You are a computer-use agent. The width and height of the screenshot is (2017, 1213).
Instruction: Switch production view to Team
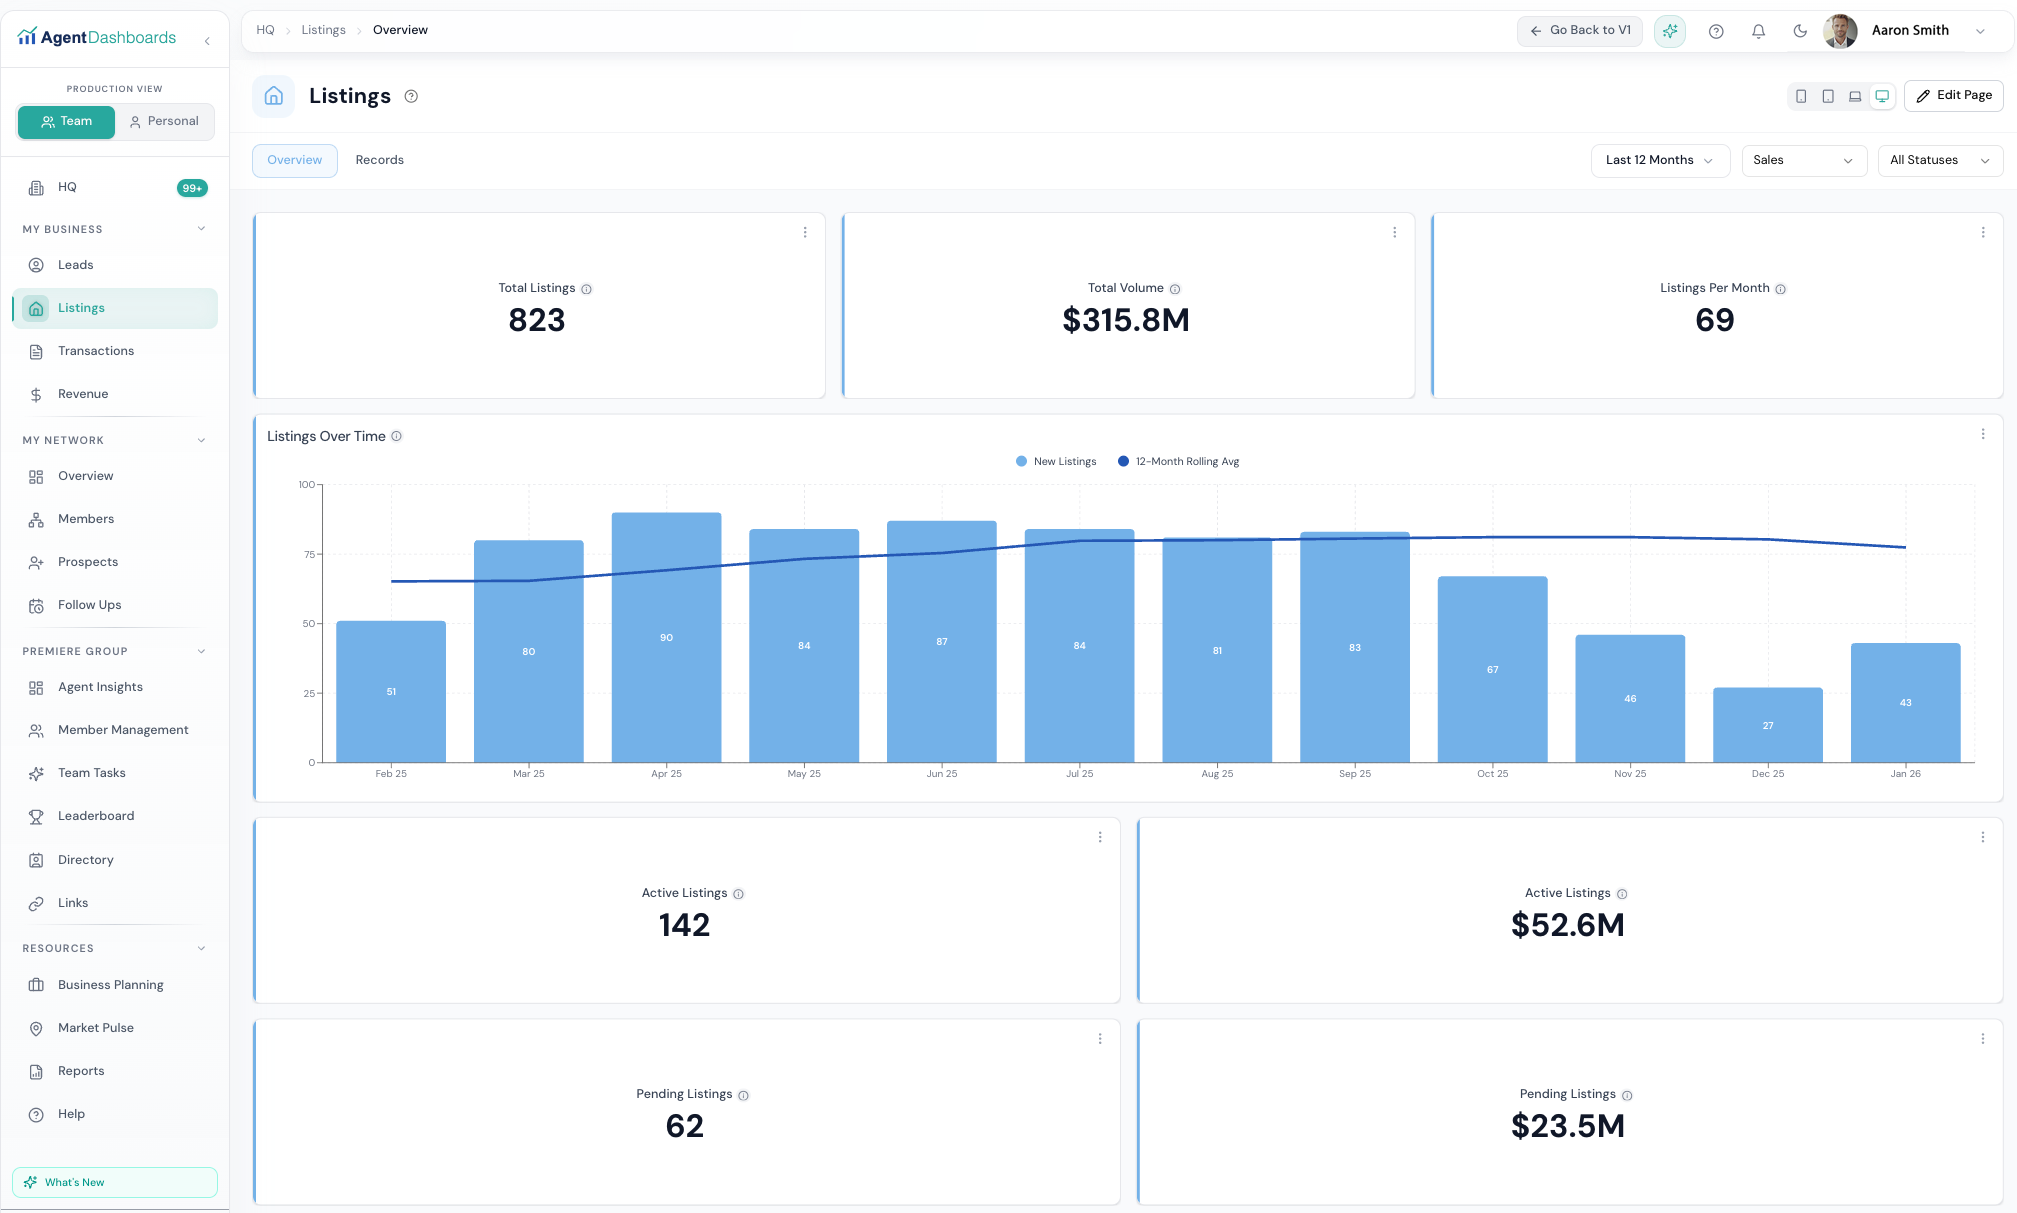(x=66, y=121)
